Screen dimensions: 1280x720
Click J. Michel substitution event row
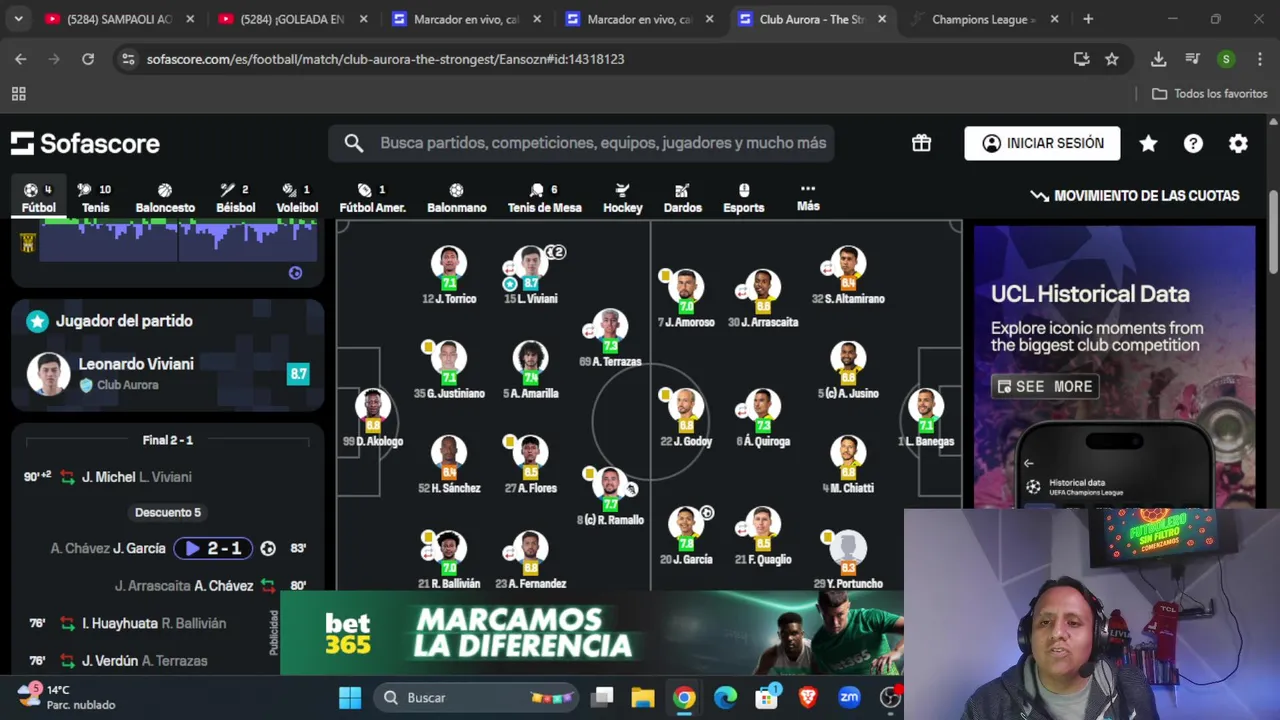[168, 477]
